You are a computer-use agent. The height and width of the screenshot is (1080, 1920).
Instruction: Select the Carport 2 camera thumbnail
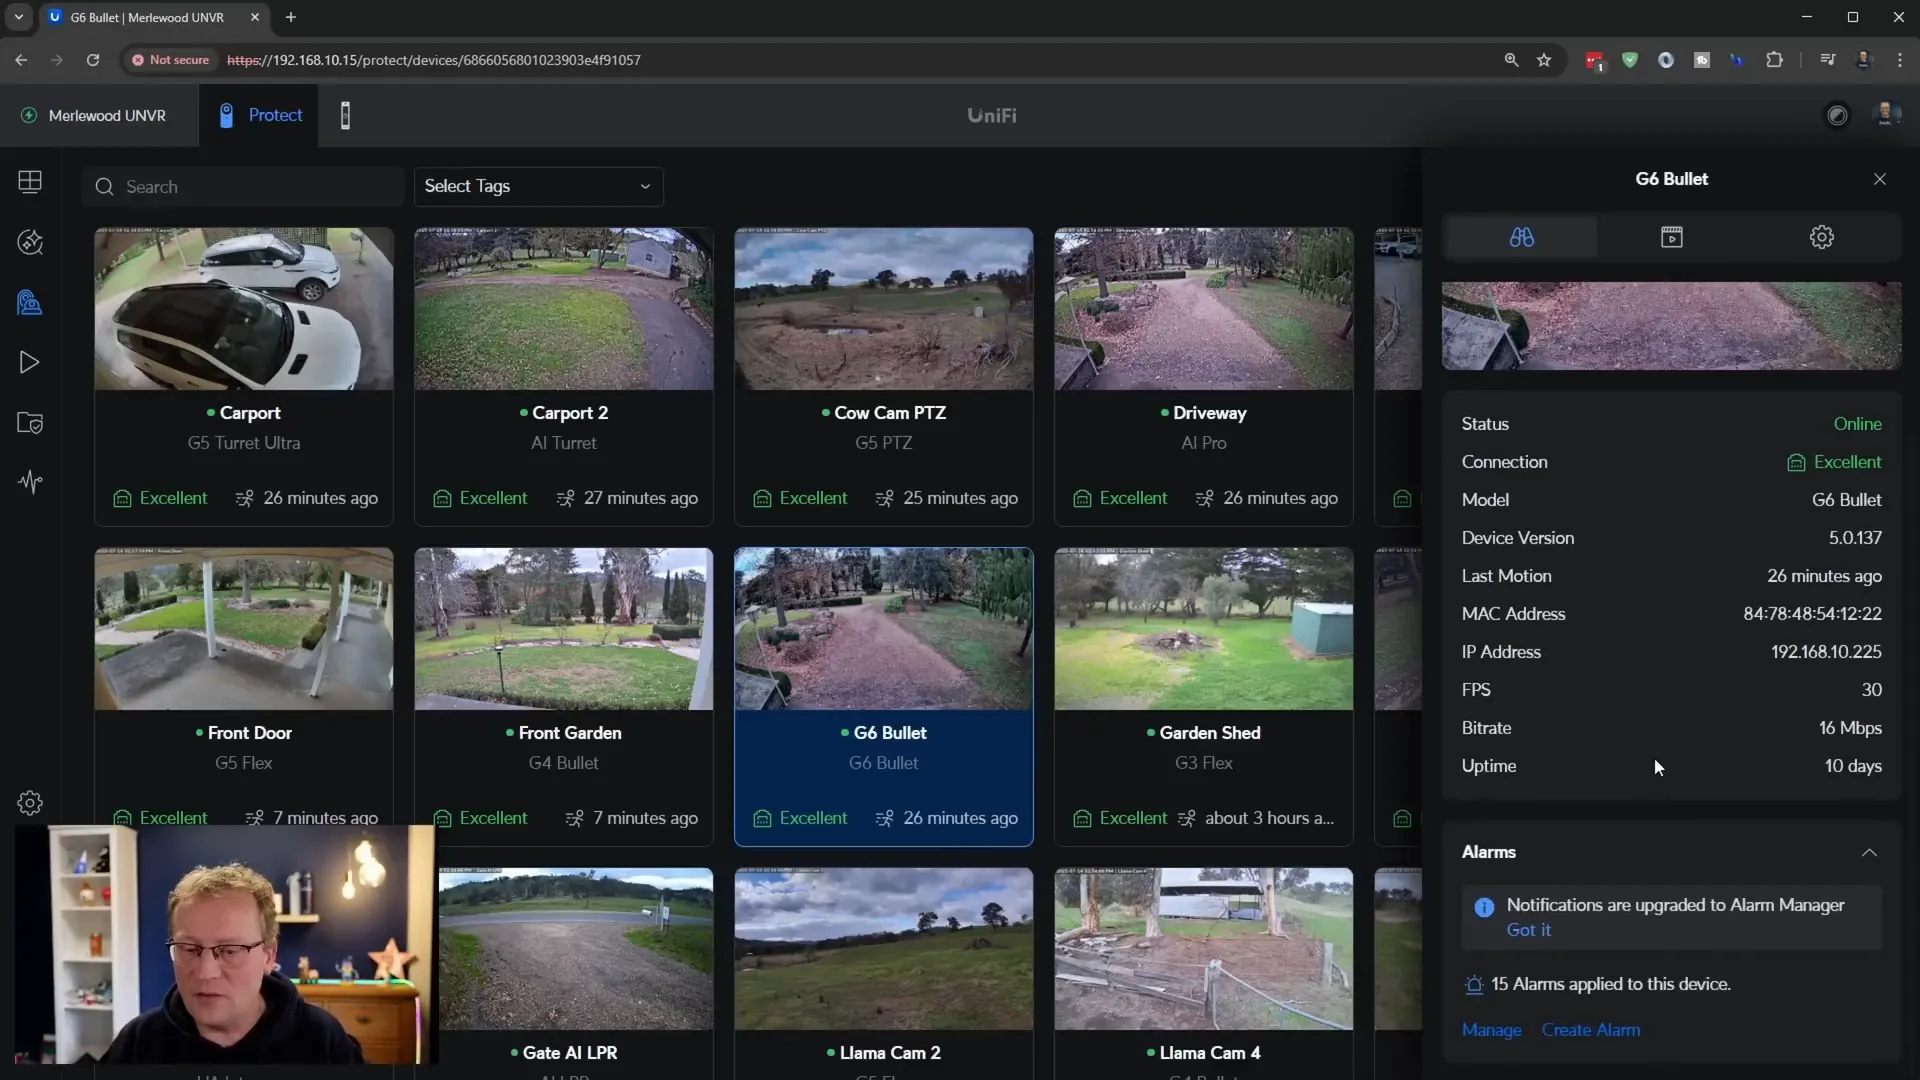pyautogui.click(x=564, y=309)
